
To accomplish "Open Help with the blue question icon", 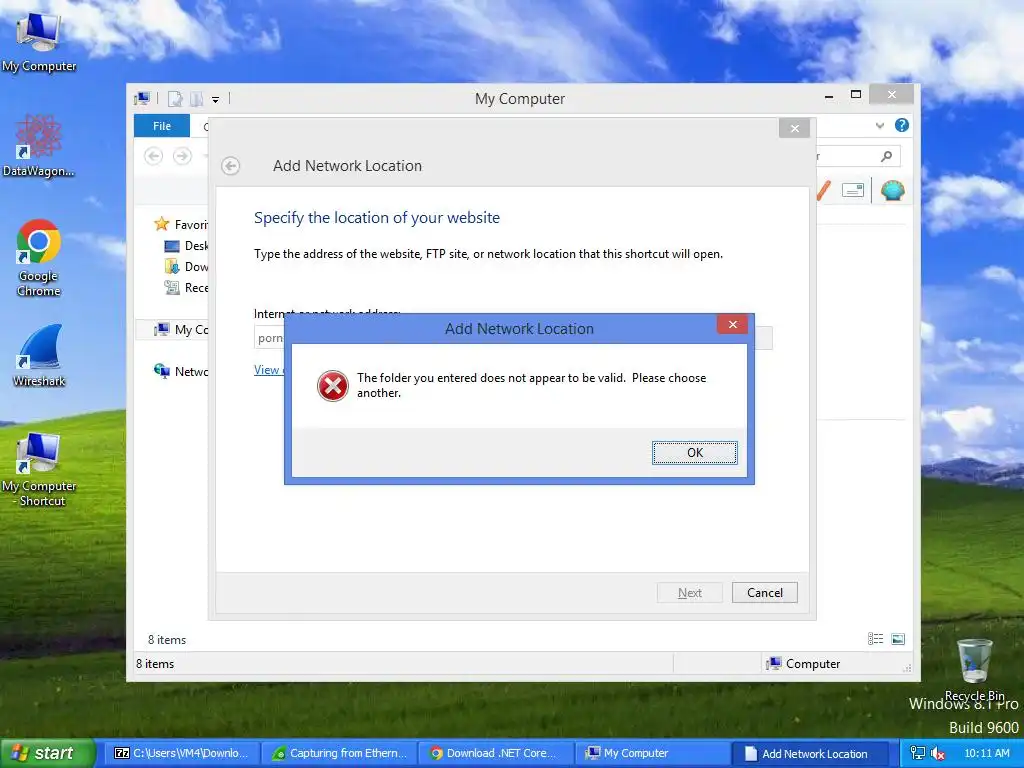I will [x=902, y=125].
